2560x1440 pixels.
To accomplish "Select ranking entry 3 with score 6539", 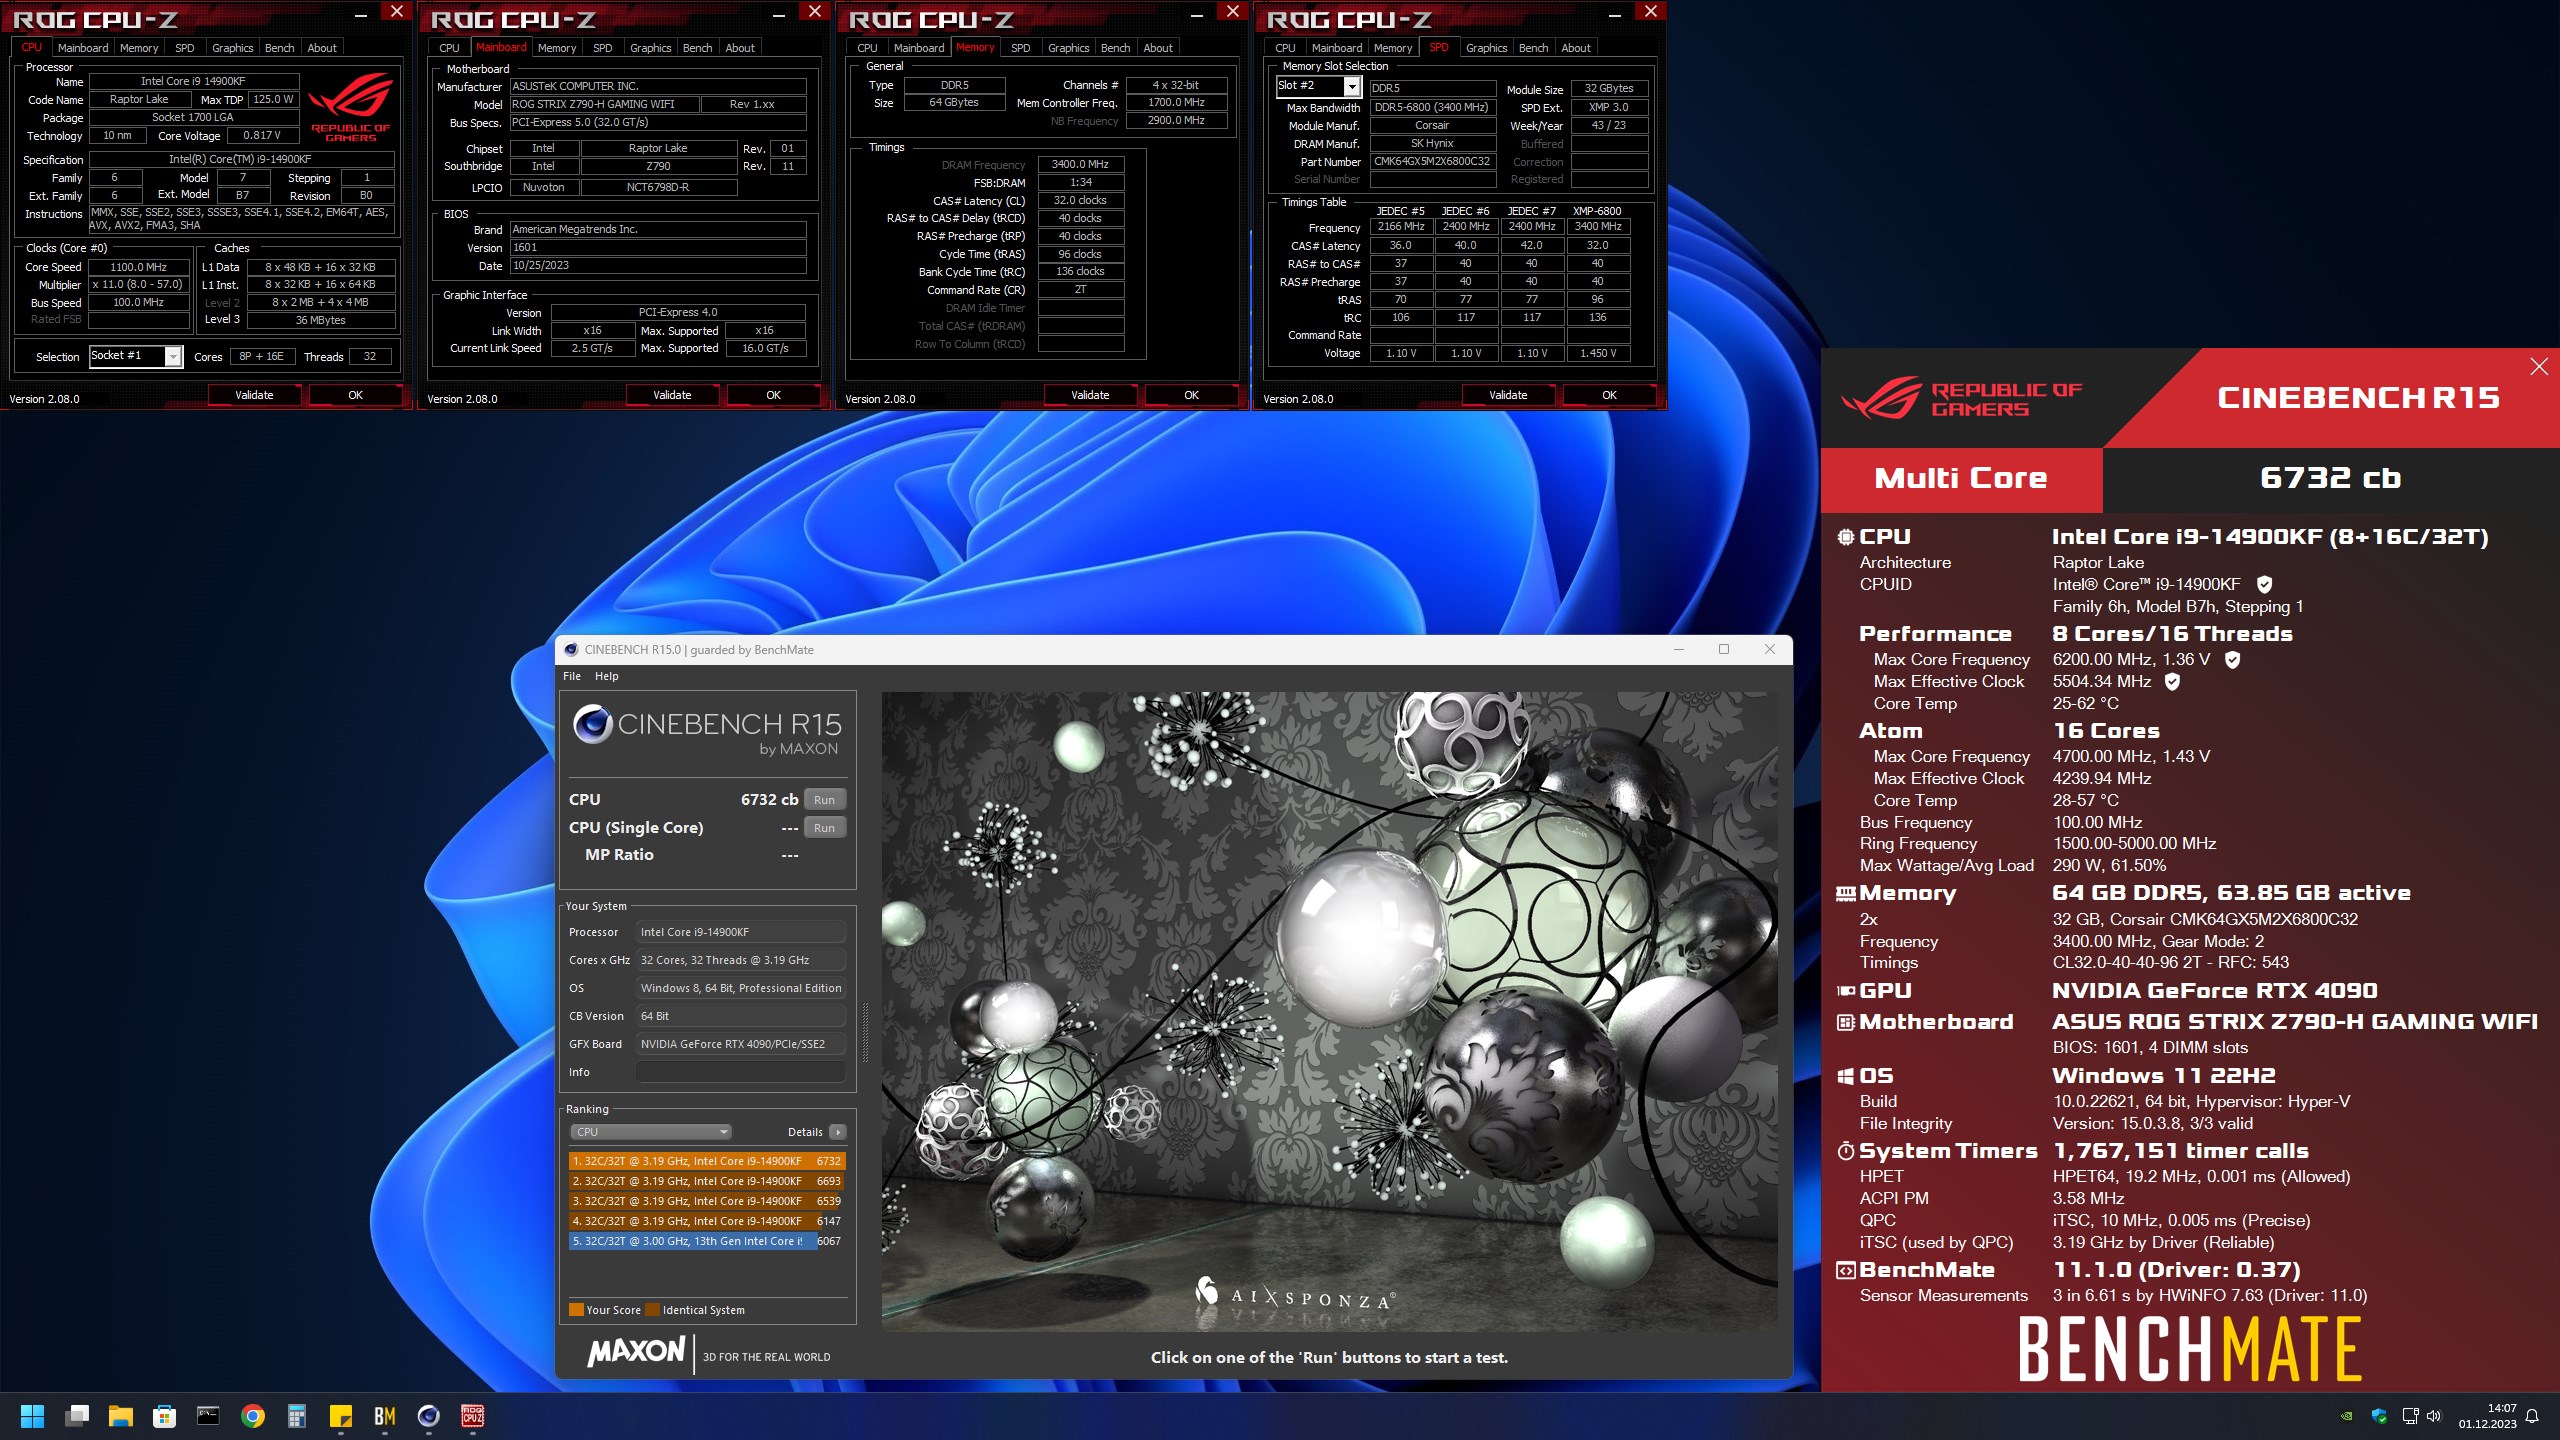I will [707, 1201].
